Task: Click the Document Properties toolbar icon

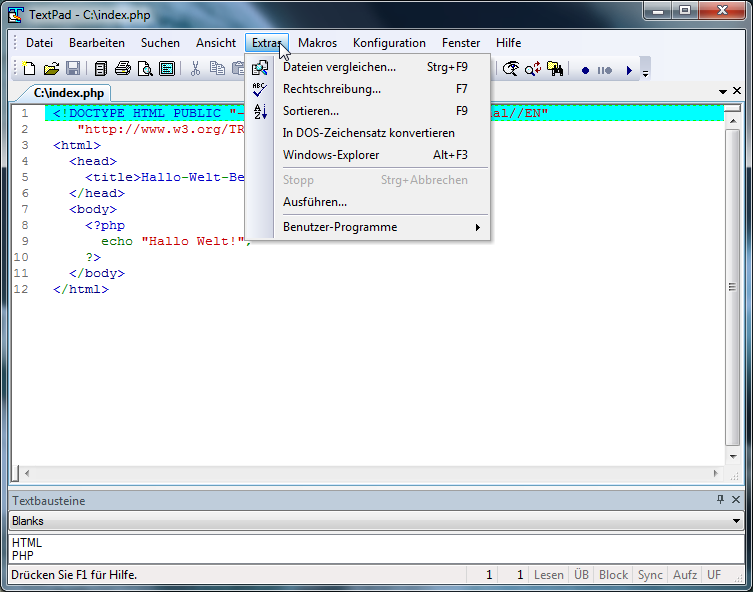Action: pos(167,69)
